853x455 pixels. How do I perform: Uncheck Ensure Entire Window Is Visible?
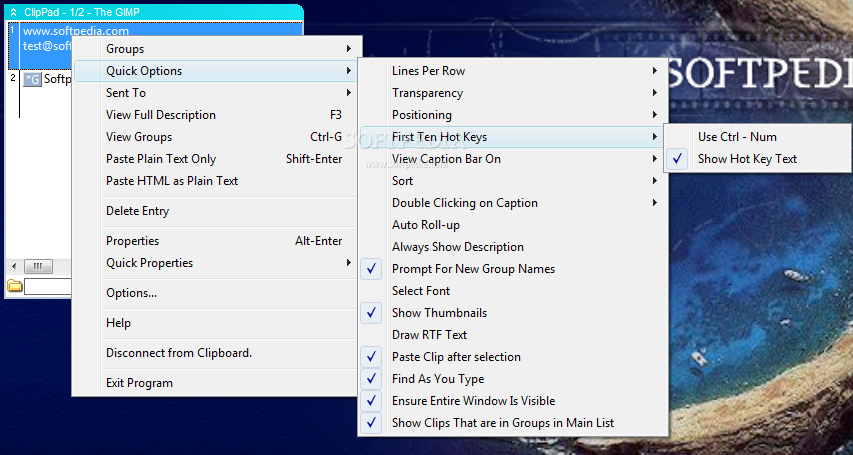pos(512,401)
